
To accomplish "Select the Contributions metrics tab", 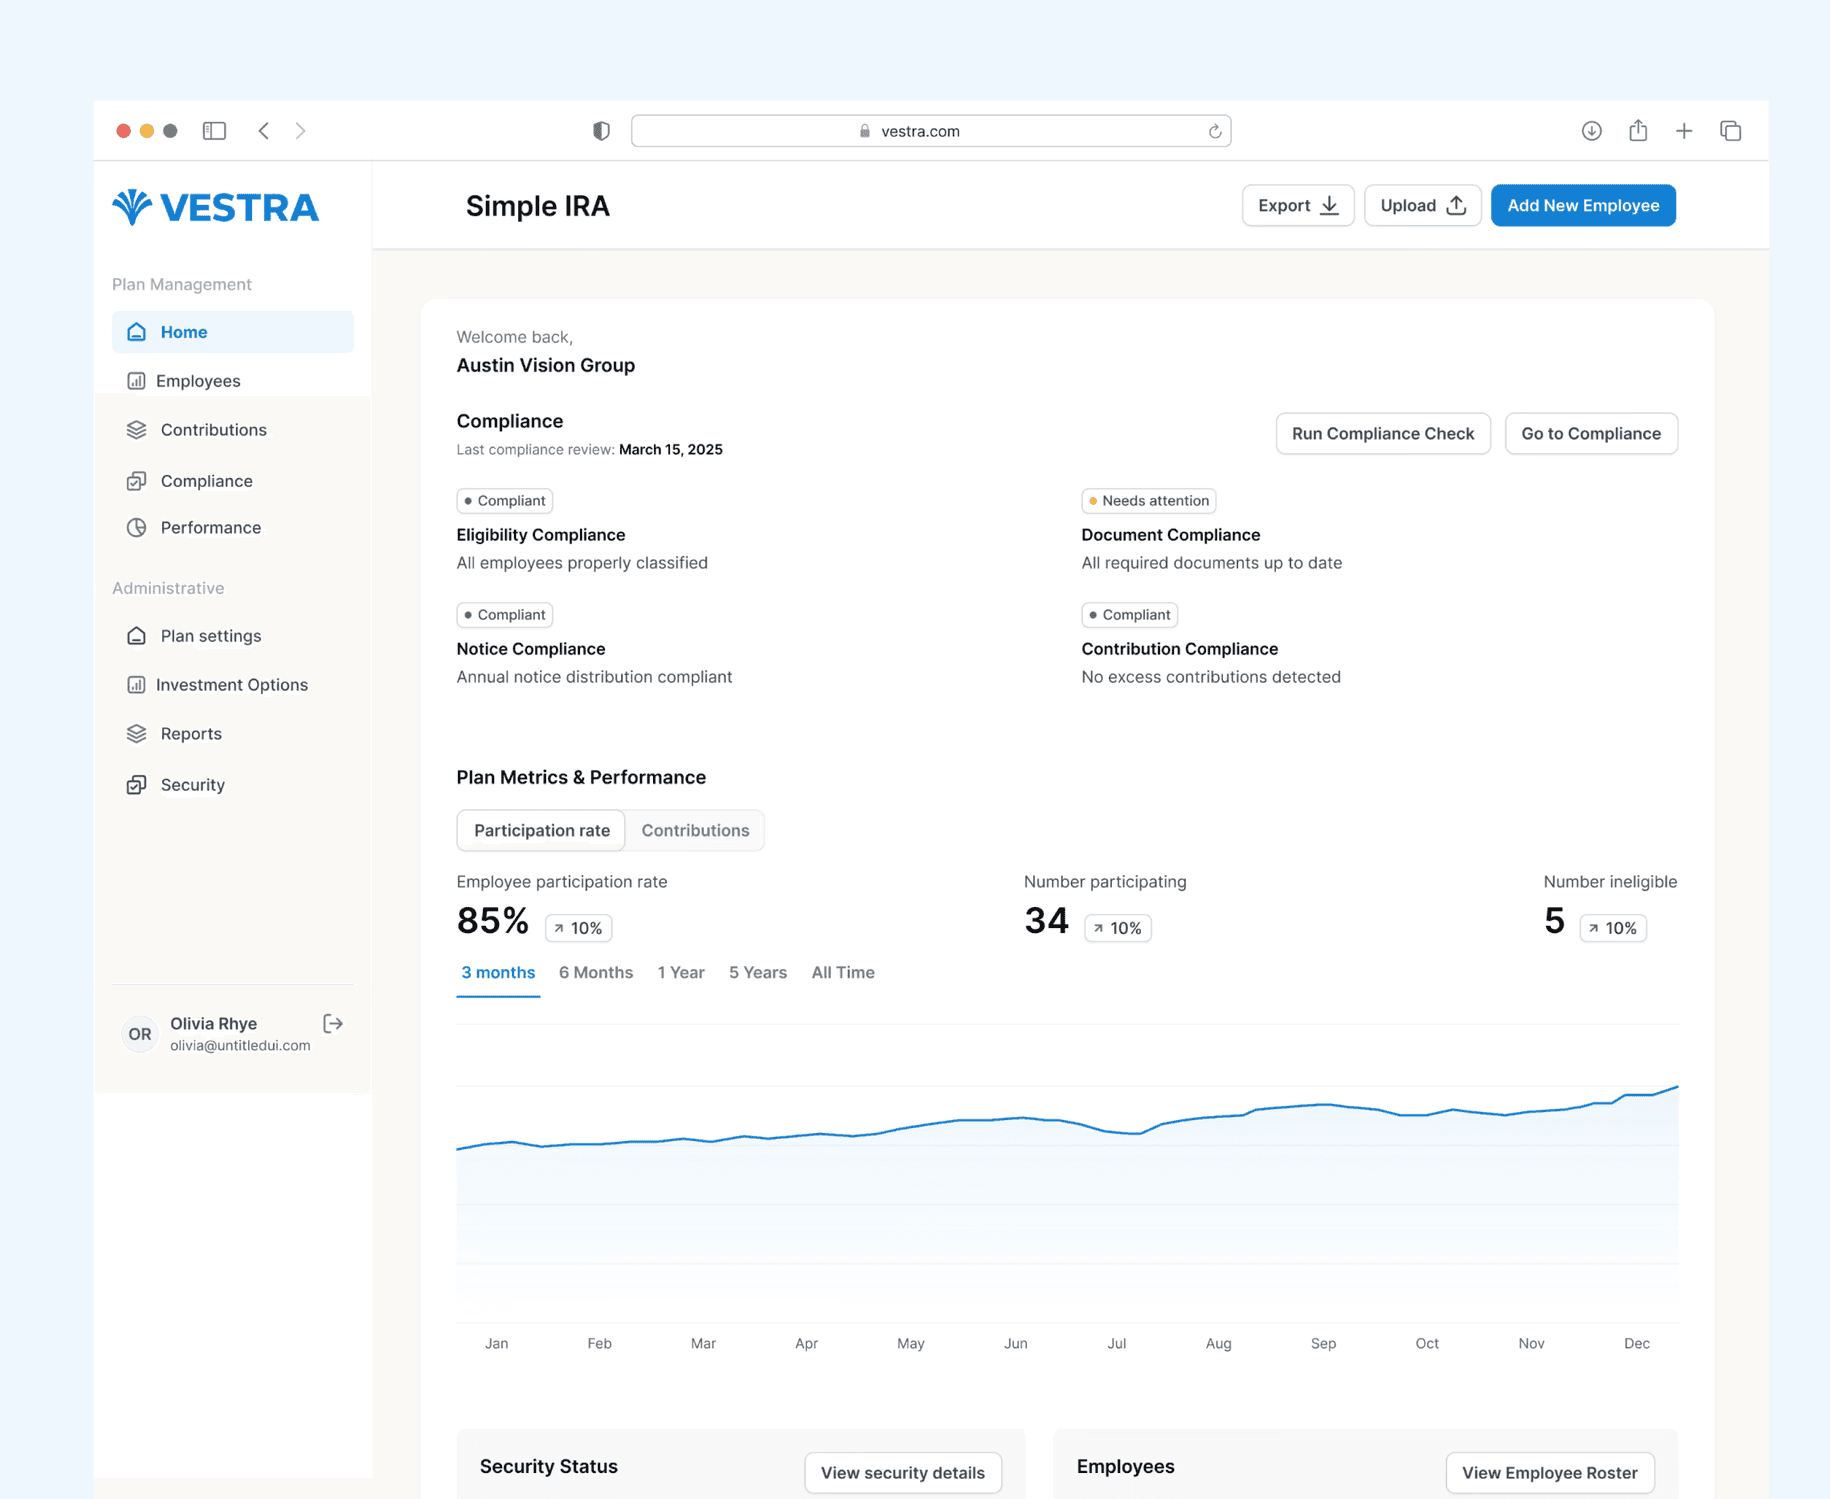I will click(x=695, y=831).
